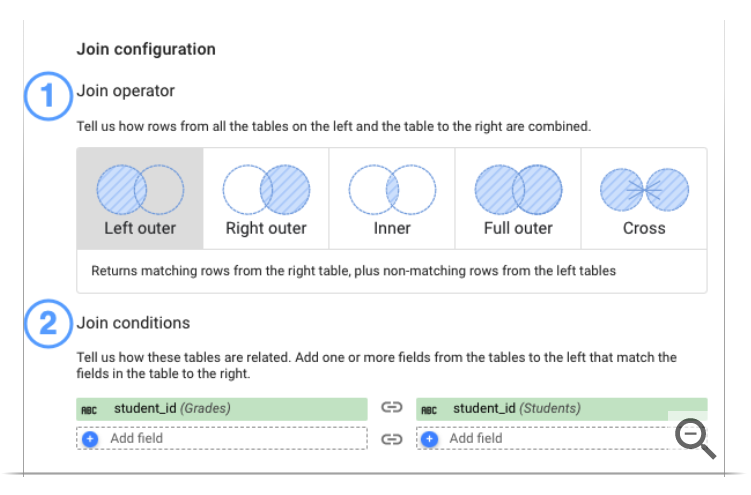The width and height of the screenshot is (751, 495).
Task: Click the link icon between Add field boxes
Action: click(x=392, y=439)
